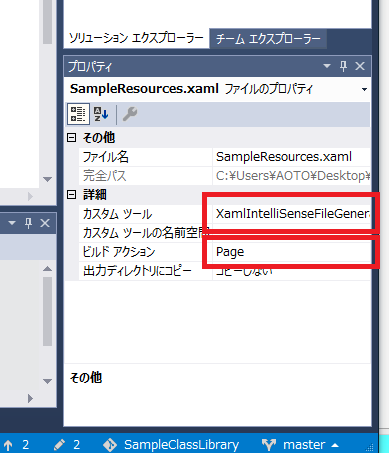This screenshot has height=453, width=389.
Task: Open チーム エクスプローラー tab
Action: [x=268, y=39]
